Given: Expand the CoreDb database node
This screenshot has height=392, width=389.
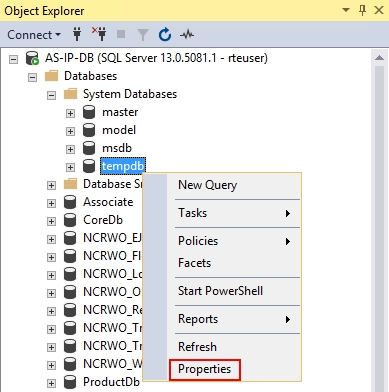Looking at the screenshot, I should pos(51,221).
